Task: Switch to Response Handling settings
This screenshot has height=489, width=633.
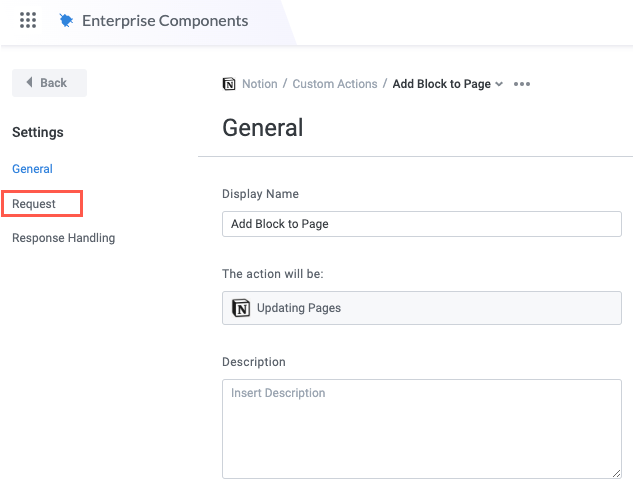Action: (63, 238)
